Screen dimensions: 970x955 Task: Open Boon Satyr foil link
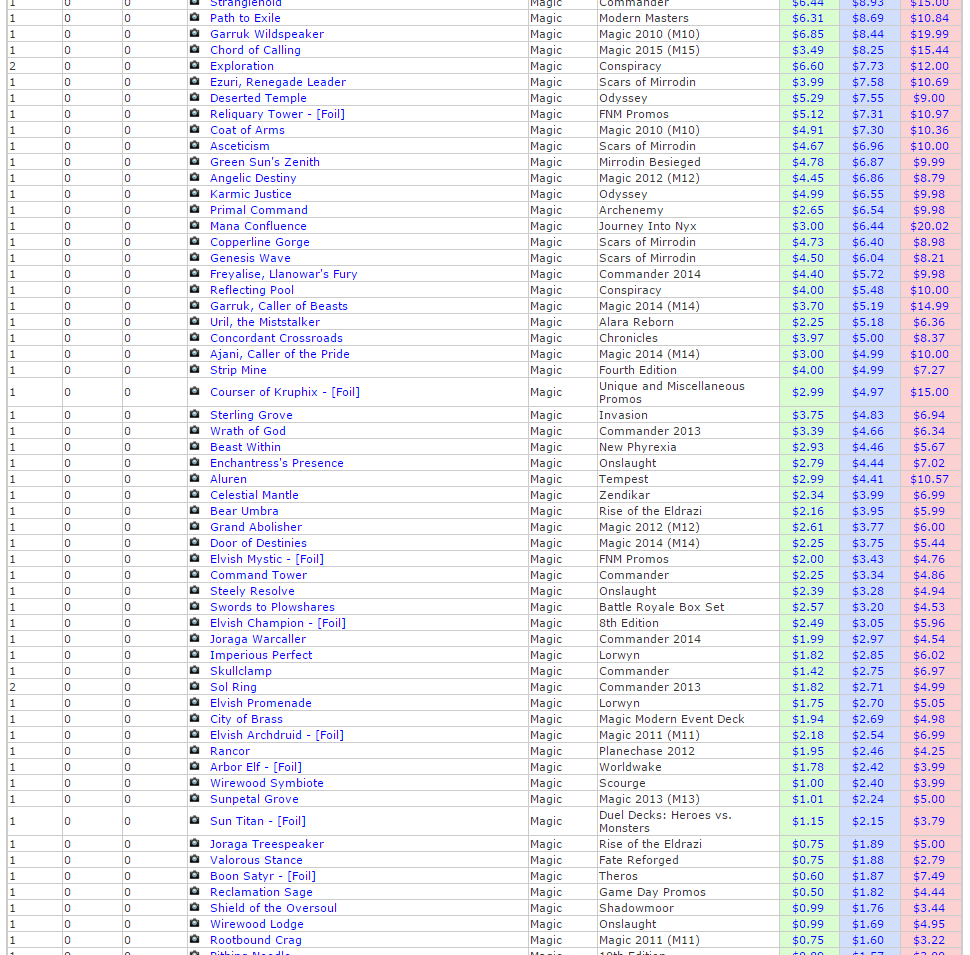pos(262,876)
